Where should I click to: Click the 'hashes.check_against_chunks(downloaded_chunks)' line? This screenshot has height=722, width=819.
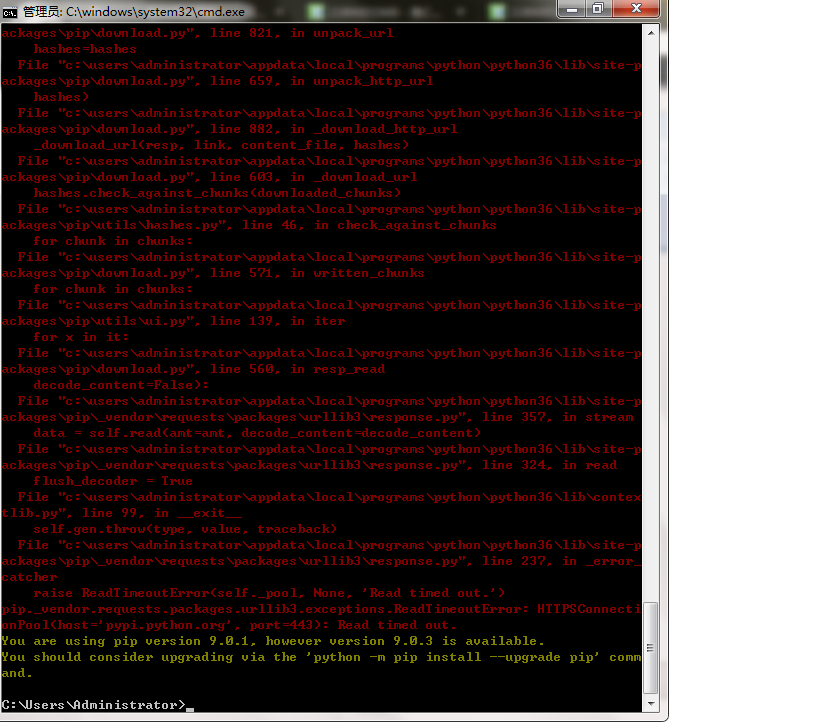coord(217,193)
